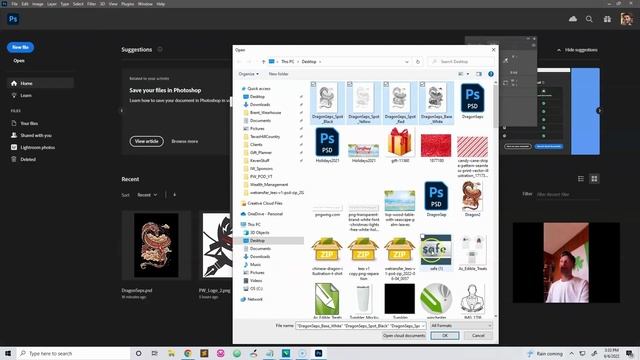Click the Photoshop taskbar icon
640x360 pixels.
(318, 353)
